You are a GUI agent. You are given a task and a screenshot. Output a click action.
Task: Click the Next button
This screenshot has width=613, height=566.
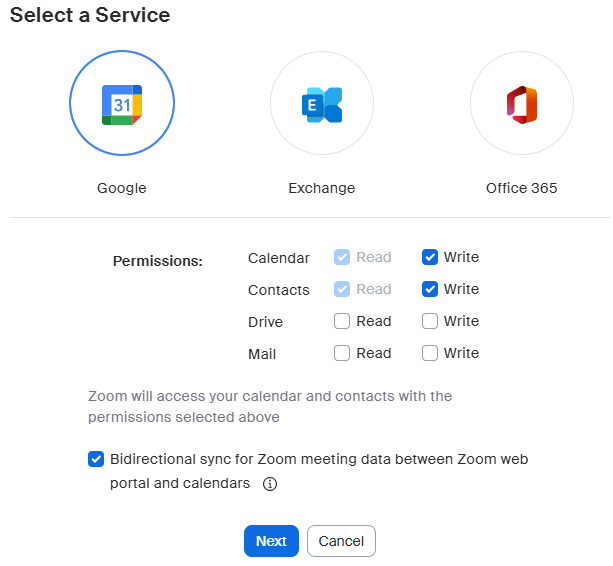tap(271, 541)
